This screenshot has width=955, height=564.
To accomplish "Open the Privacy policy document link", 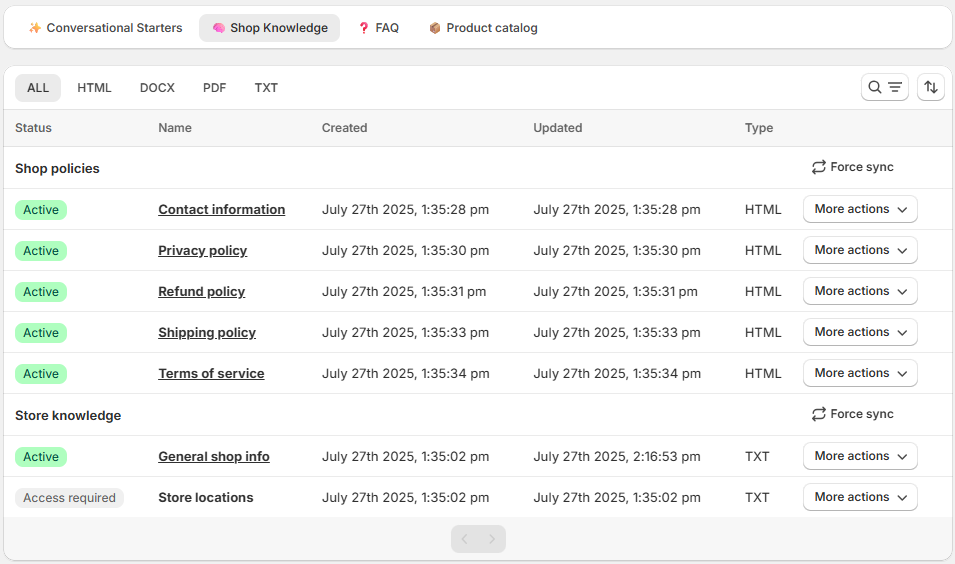I will [x=202, y=251].
